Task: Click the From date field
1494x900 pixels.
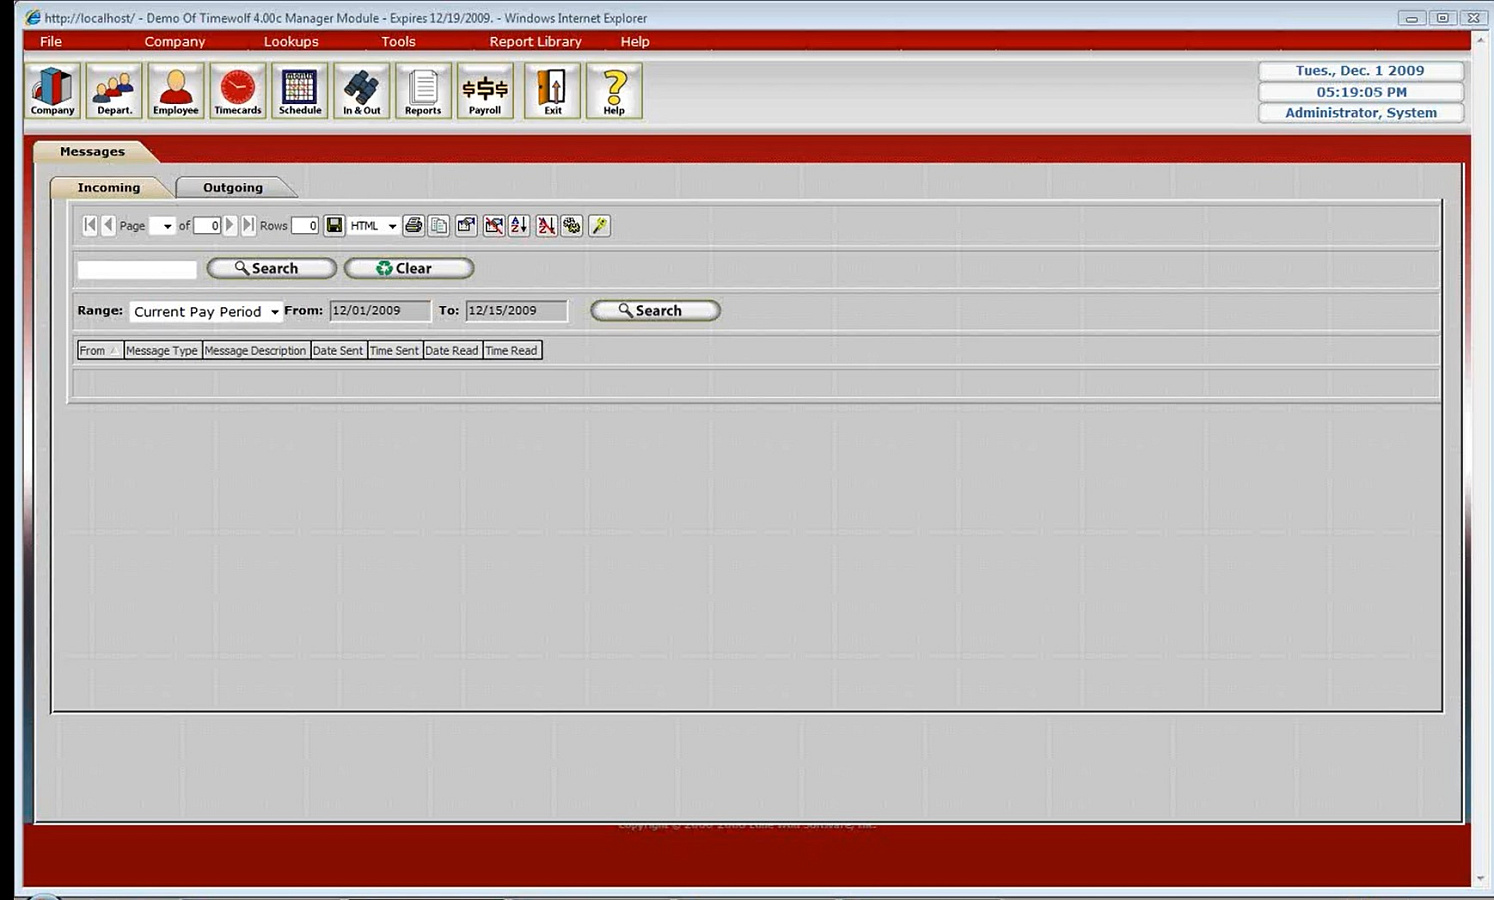Action: (380, 311)
